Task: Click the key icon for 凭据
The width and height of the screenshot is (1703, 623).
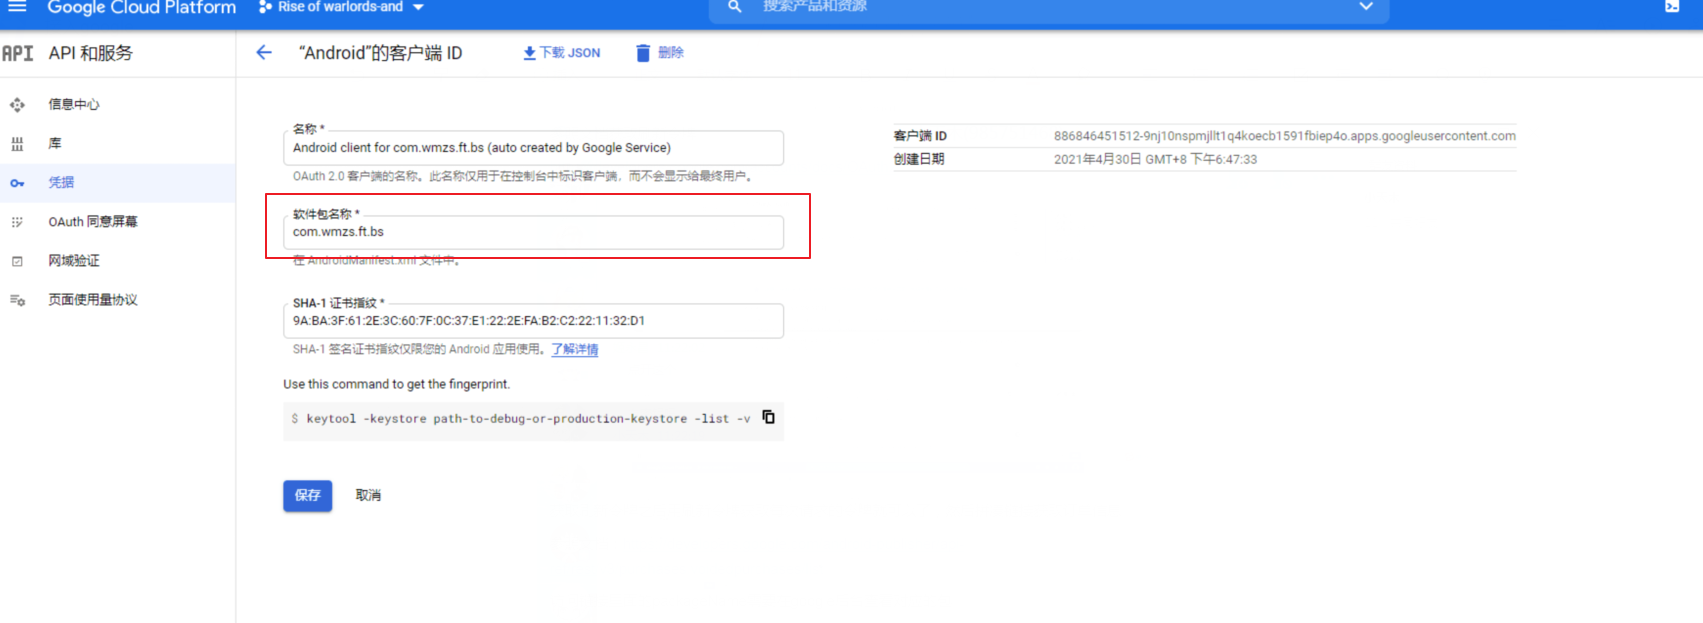Action: (17, 183)
